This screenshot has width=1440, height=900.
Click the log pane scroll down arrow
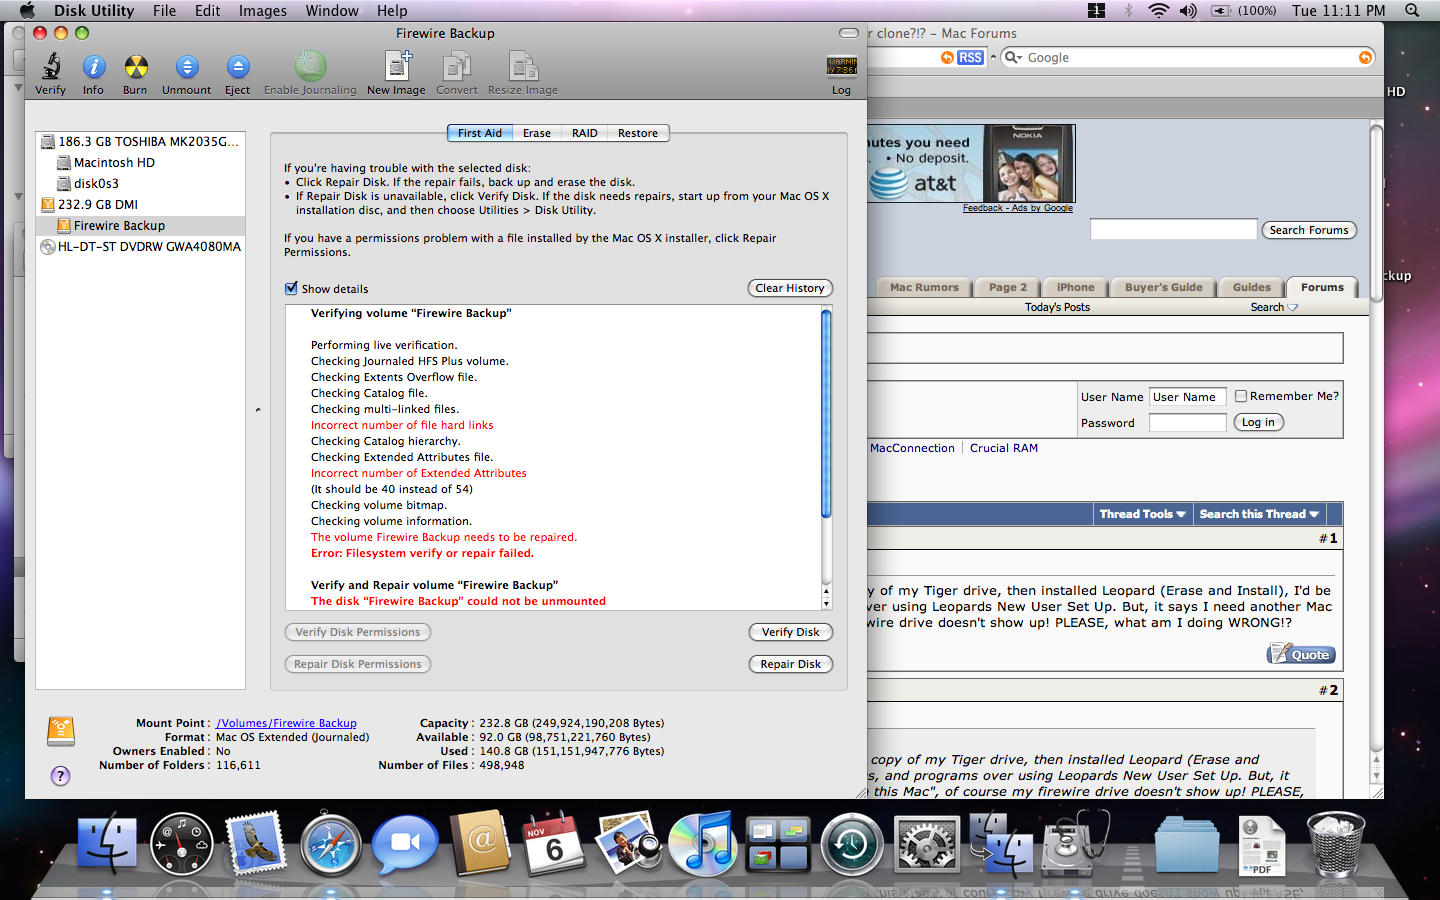tap(826, 604)
